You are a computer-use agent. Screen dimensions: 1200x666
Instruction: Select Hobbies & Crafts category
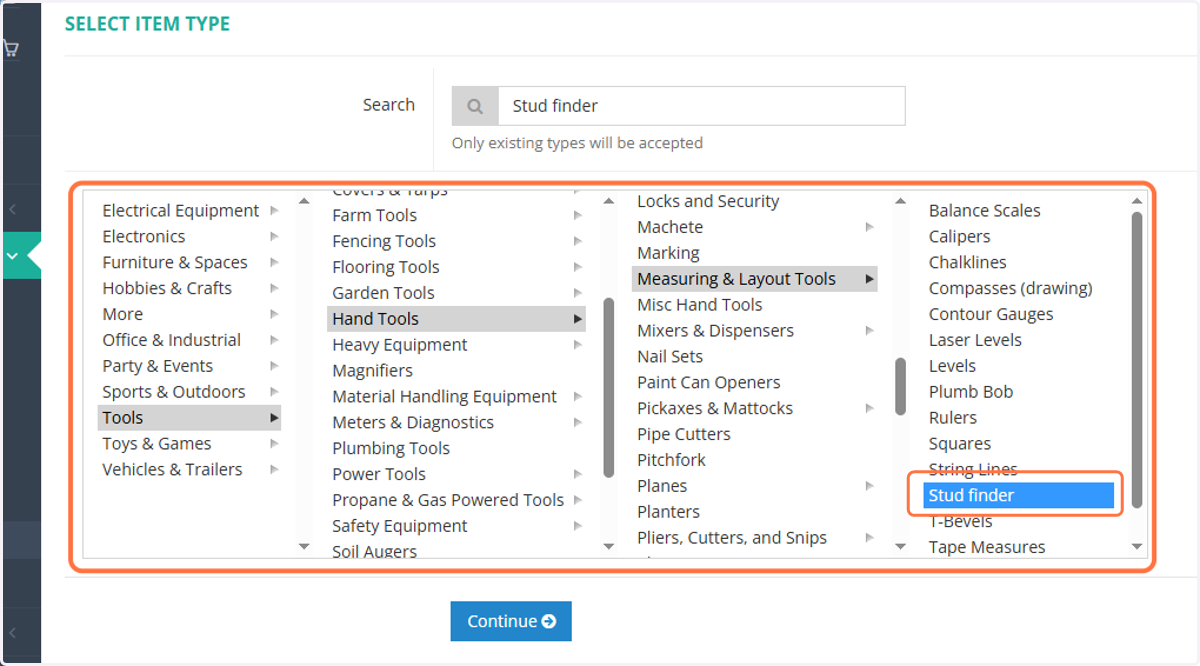tap(167, 289)
